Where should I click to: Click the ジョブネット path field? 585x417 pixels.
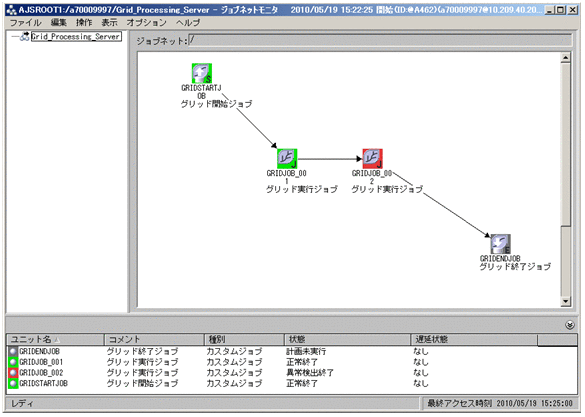click(380, 40)
